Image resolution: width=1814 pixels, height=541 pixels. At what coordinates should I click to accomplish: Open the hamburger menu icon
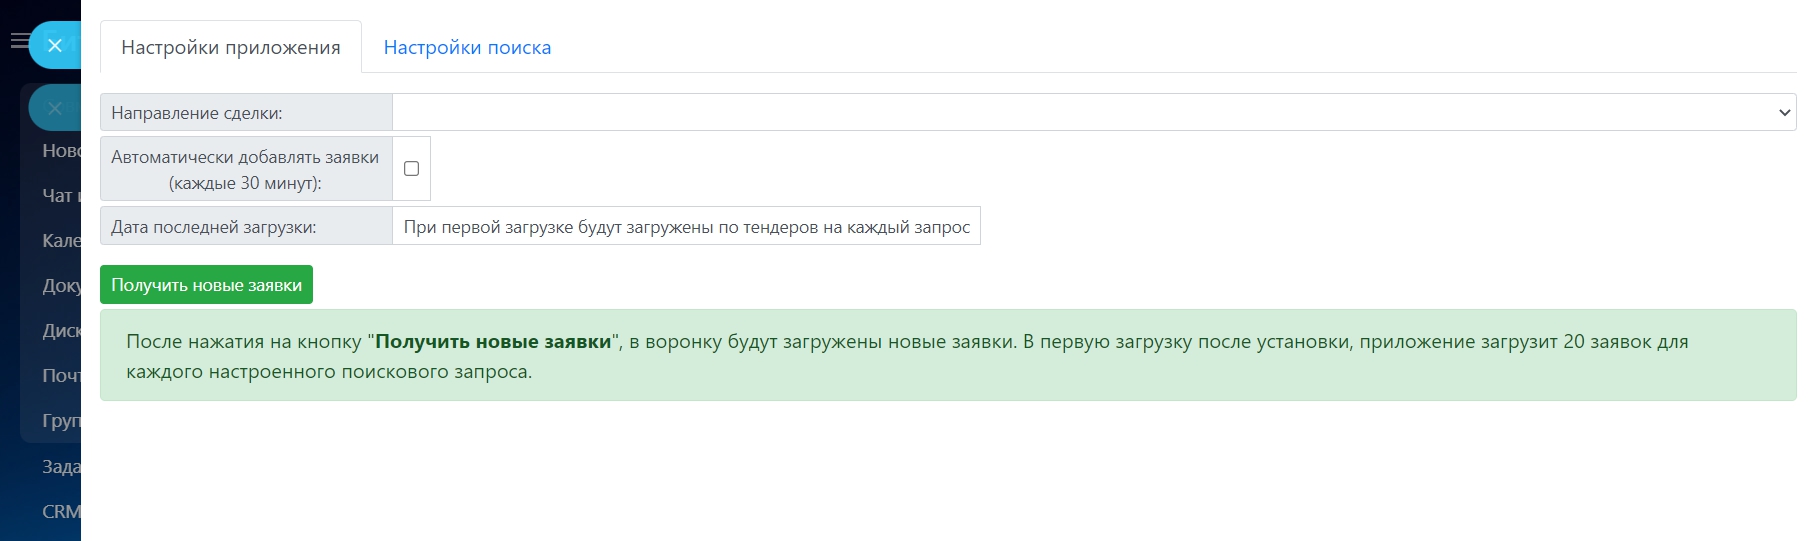click(x=18, y=41)
